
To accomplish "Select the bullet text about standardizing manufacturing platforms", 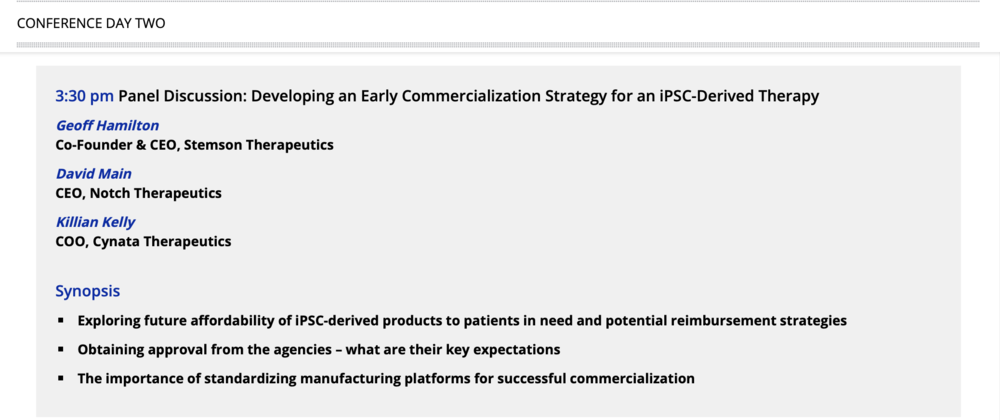I will click(386, 379).
